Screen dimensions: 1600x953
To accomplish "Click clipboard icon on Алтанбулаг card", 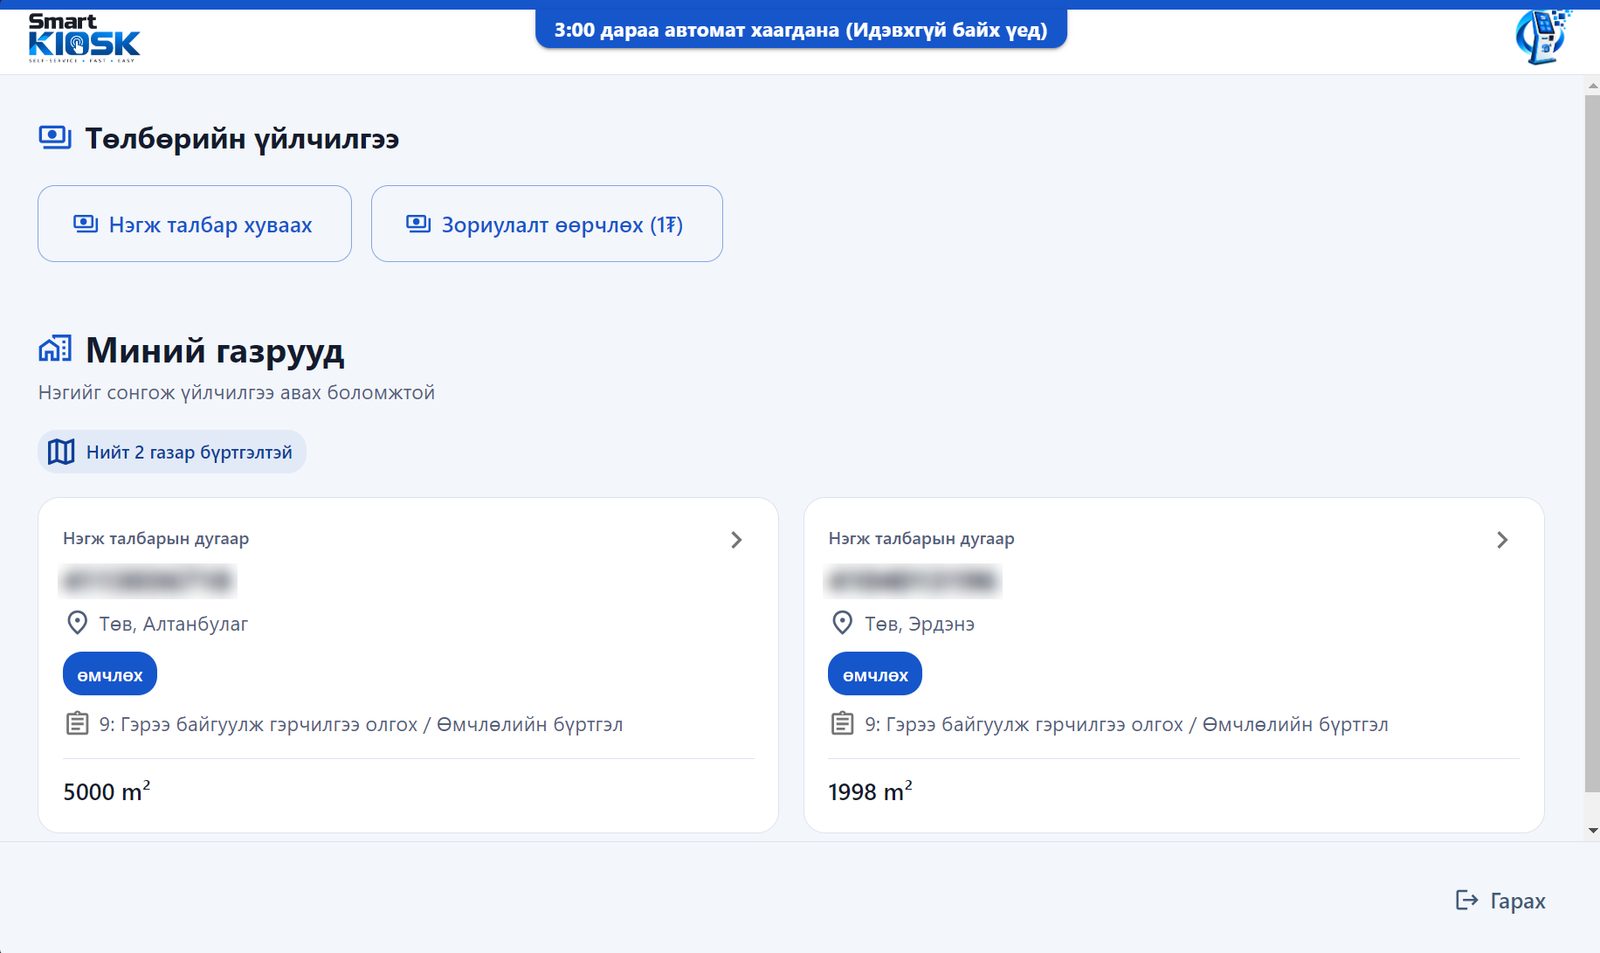I will click(77, 723).
